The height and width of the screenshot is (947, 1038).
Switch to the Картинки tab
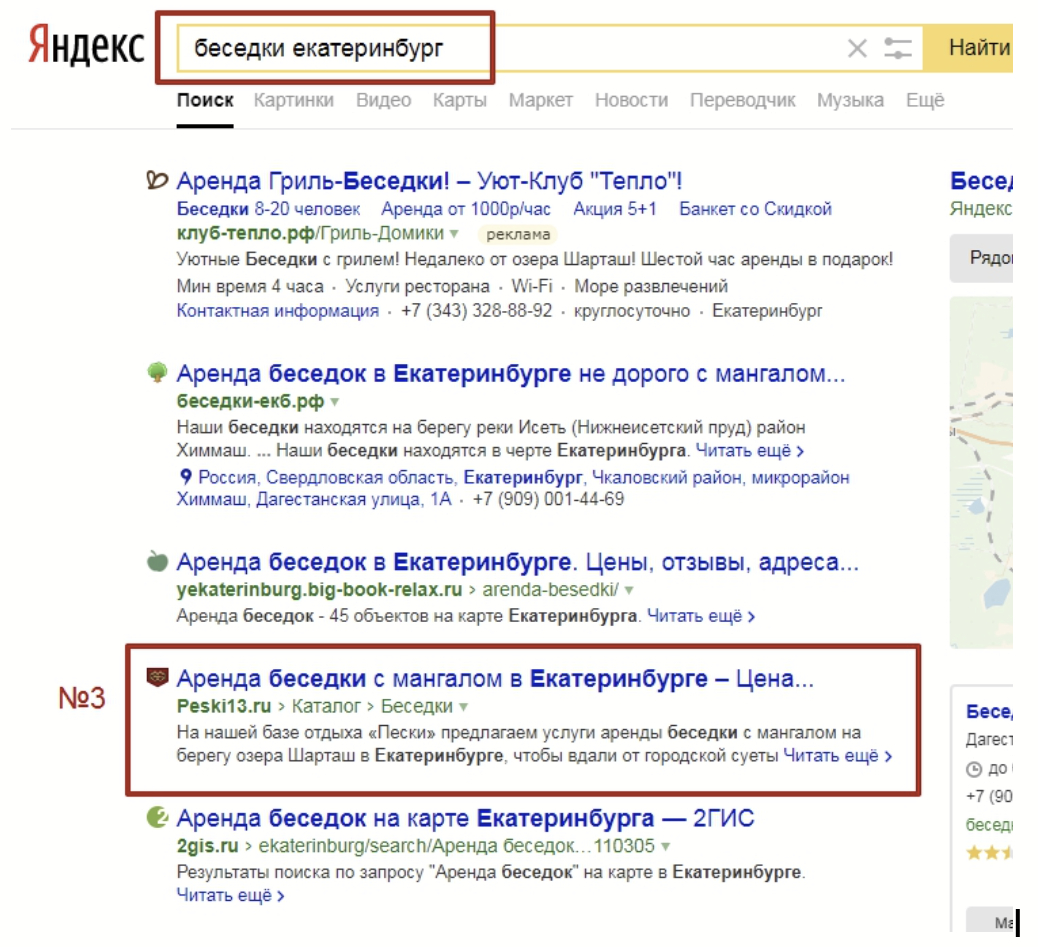[x=293, y=100]
